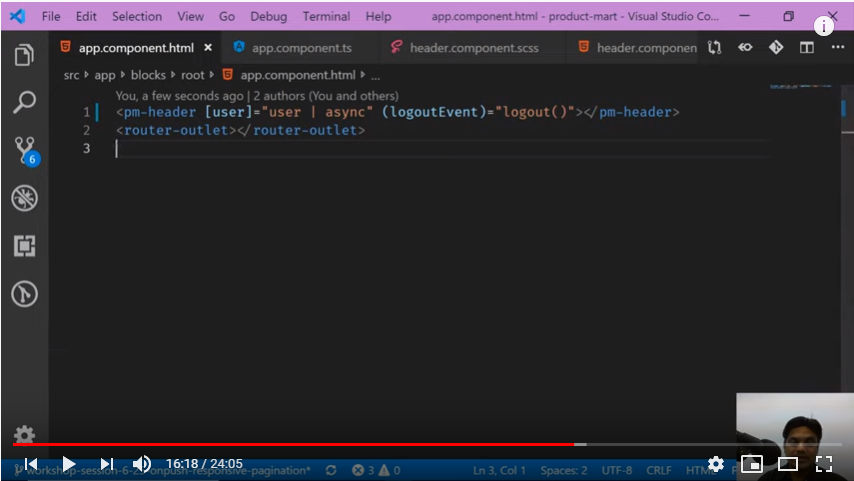Open the Explorer panel in activity bar
Viewport: 854px width, 481px height.
pos(24,55)
